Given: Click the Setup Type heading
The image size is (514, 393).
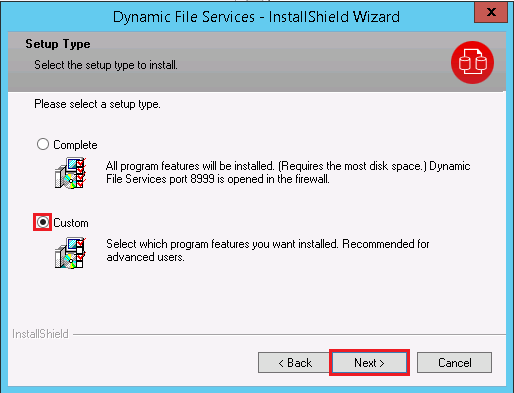Looking at the screenshot, I should pyautogui.click(x=58, y=44).
